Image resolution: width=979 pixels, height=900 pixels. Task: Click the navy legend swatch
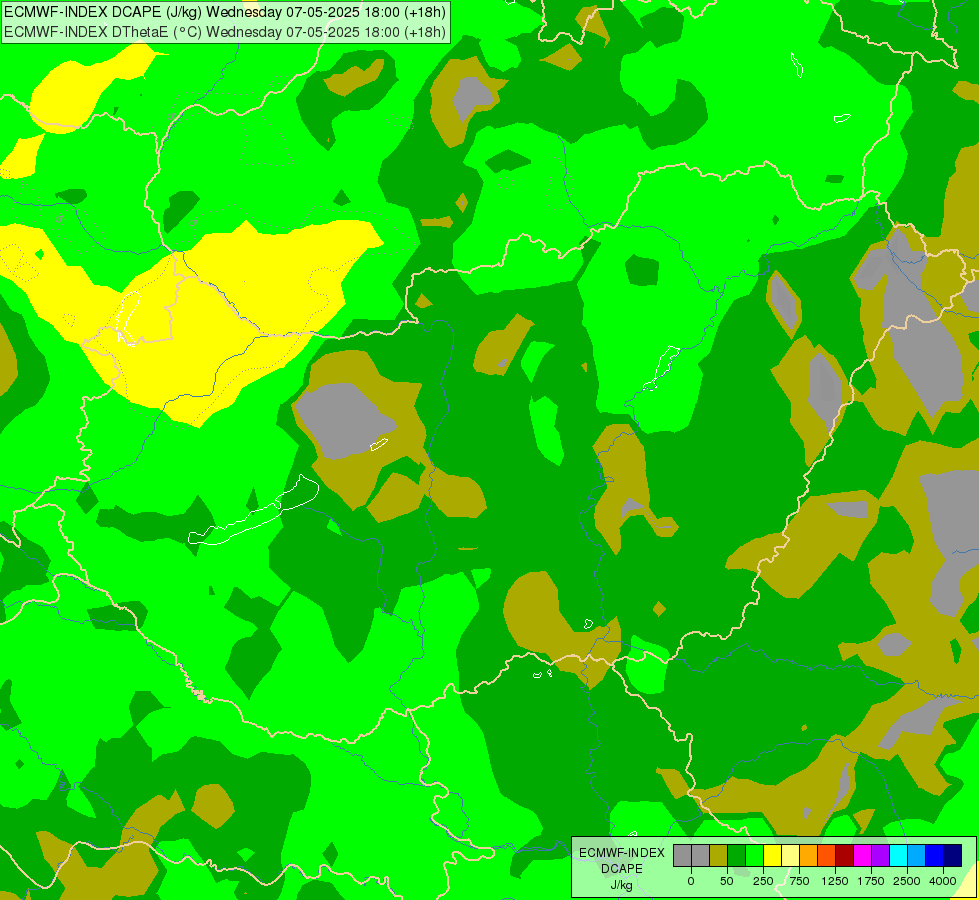[x=953, y=856]
